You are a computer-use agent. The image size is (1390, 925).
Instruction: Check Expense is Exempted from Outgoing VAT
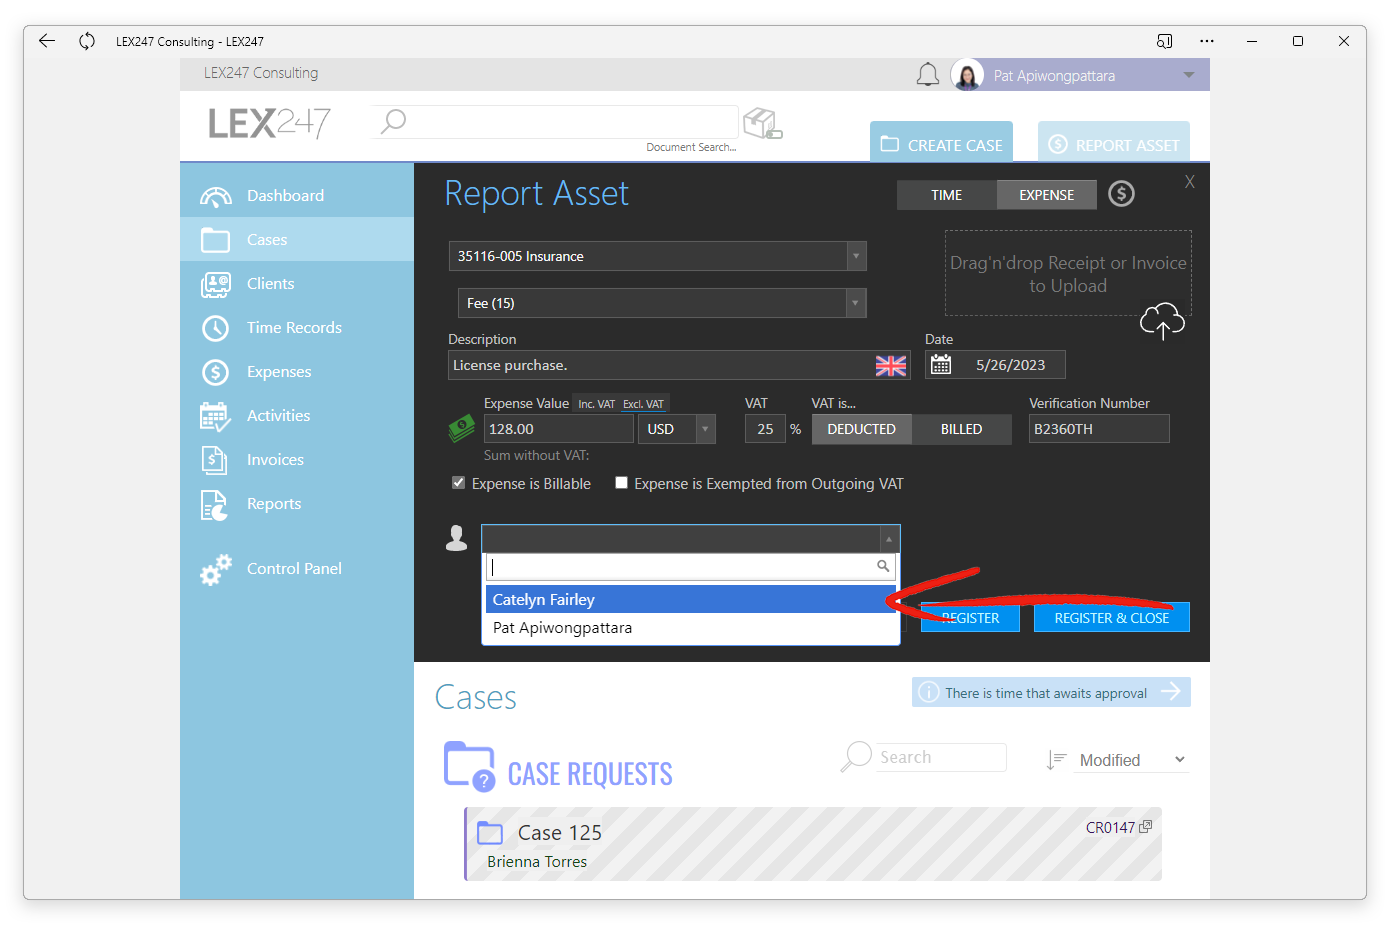click(621, 483)
